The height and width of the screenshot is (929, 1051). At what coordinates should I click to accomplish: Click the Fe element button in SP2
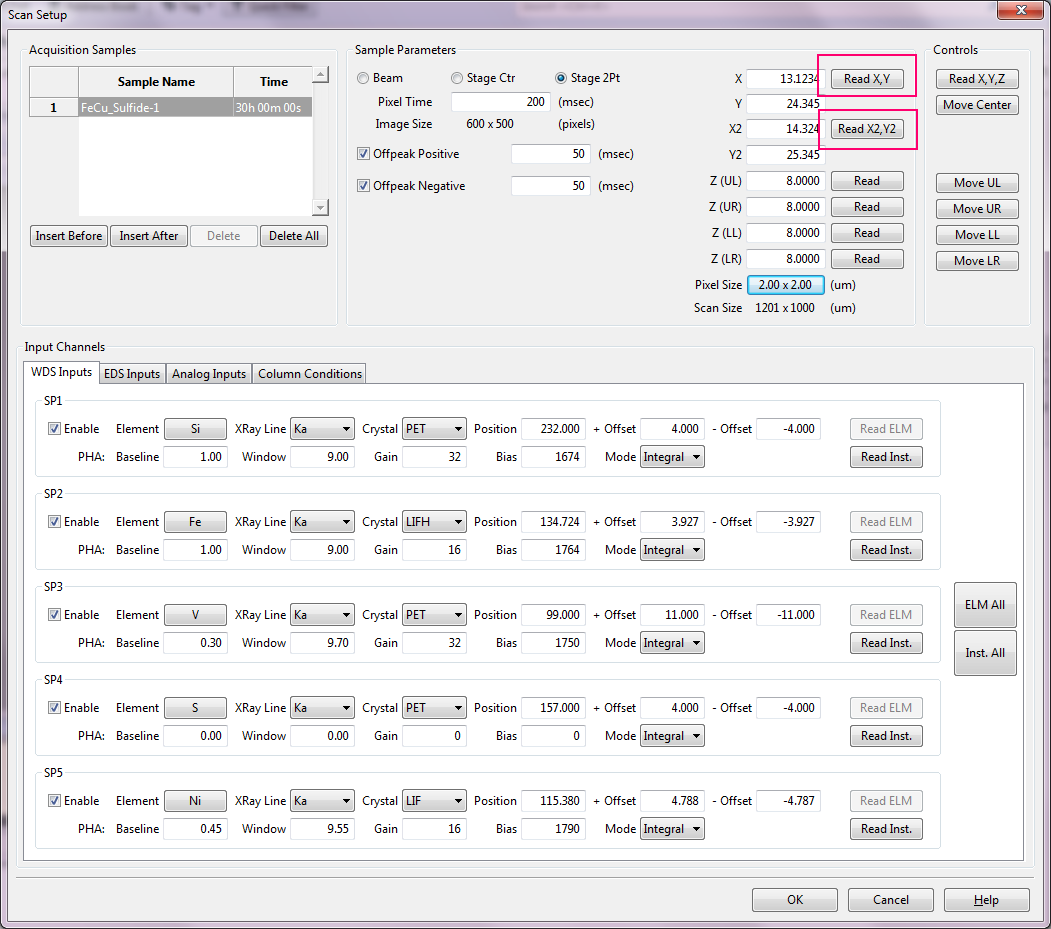[x=195, y=522]
